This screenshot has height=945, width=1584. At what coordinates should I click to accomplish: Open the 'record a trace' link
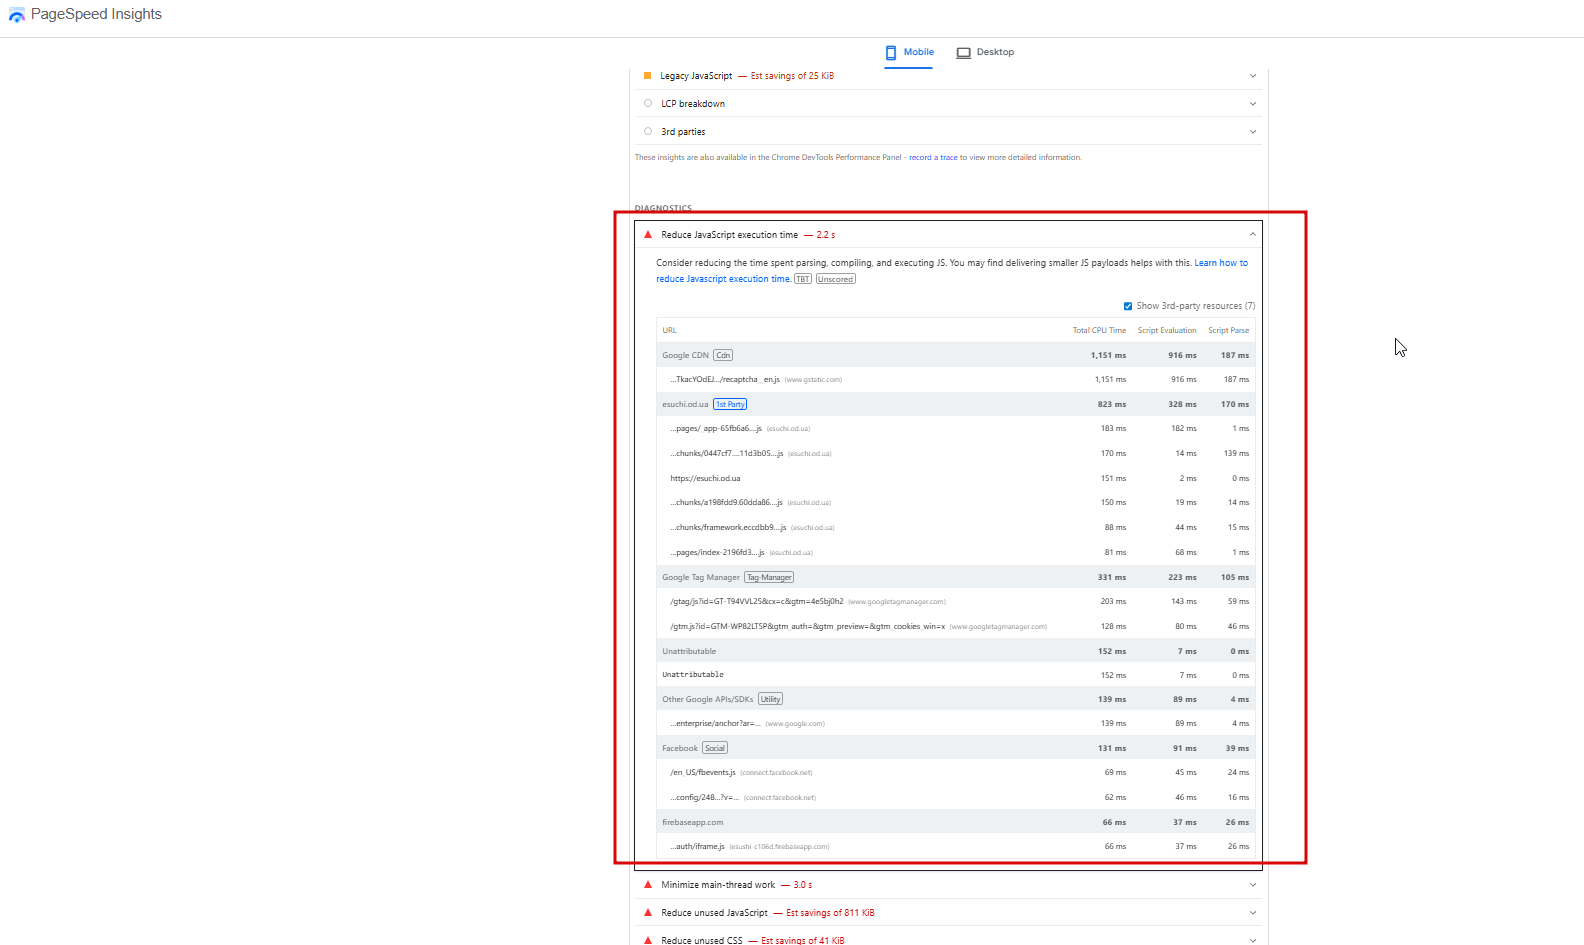(933, 157)
